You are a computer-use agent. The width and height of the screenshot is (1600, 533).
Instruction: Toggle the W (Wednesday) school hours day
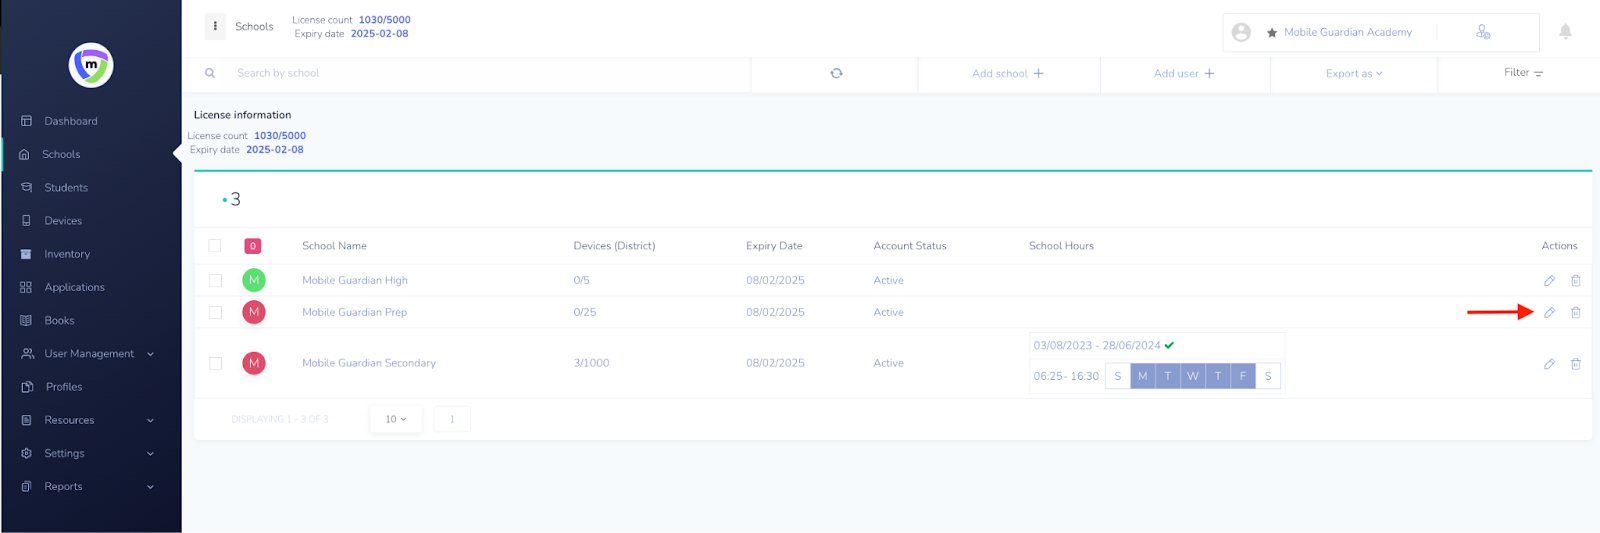point(1193,376)
